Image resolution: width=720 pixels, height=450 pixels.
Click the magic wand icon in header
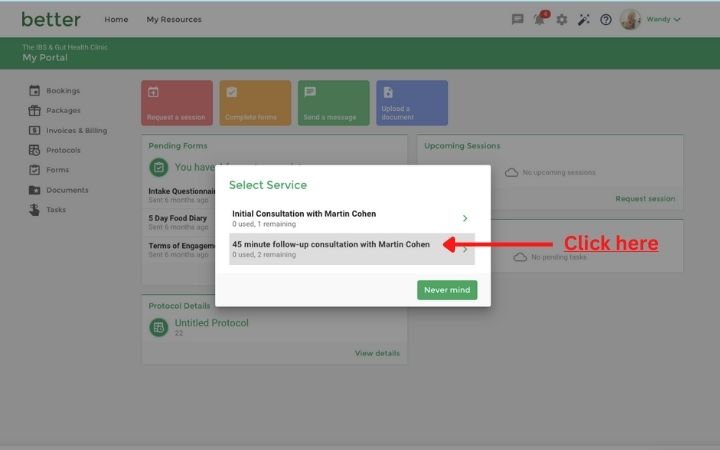coord(584,19)
